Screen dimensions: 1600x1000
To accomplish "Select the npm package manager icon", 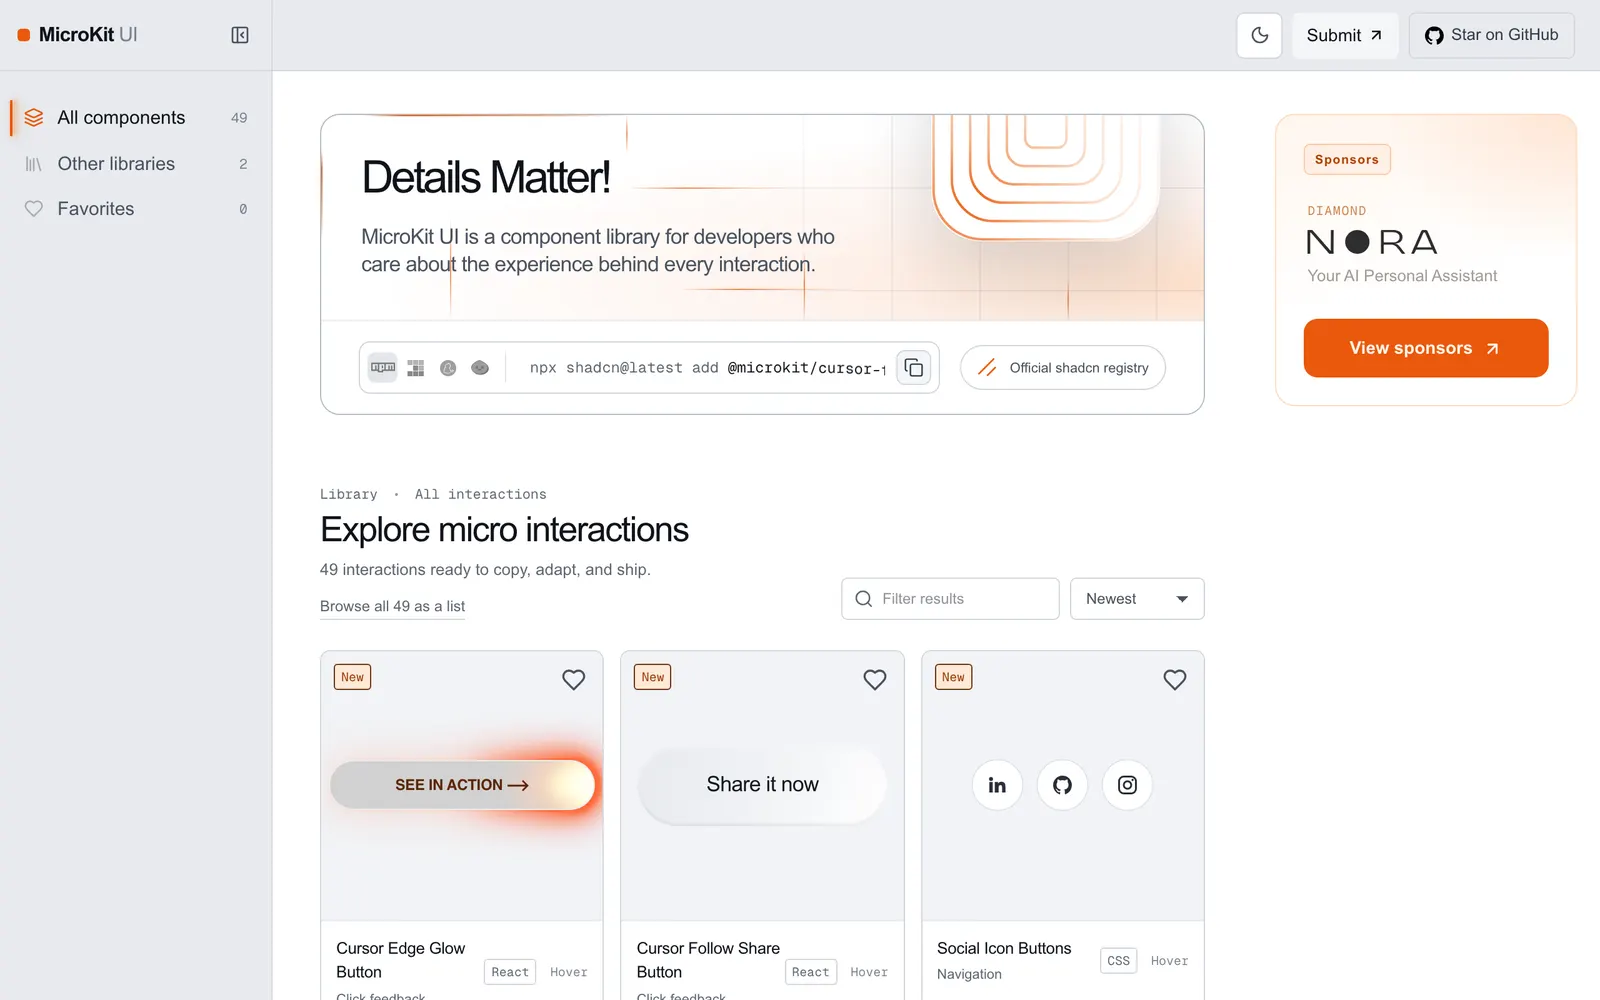I will [x=383, y=368].
